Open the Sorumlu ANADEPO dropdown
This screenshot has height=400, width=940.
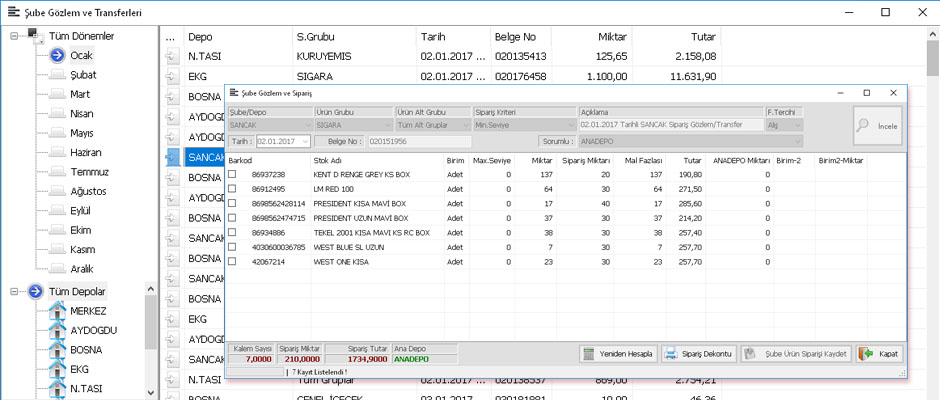(798, 142)
